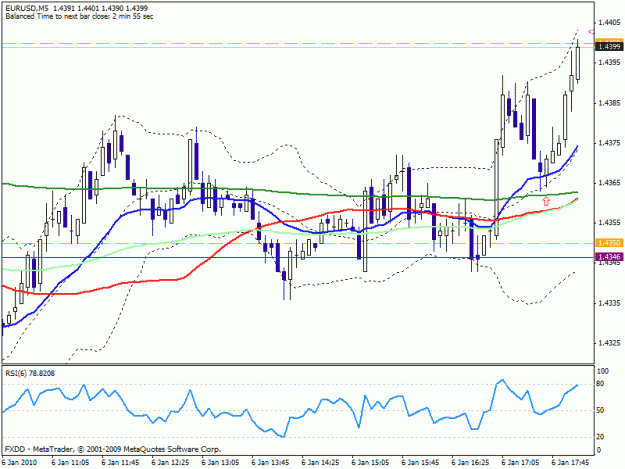The image size is (625, 469).
Task: Click the 1.4385 price axis label
Action: [609, 103]
